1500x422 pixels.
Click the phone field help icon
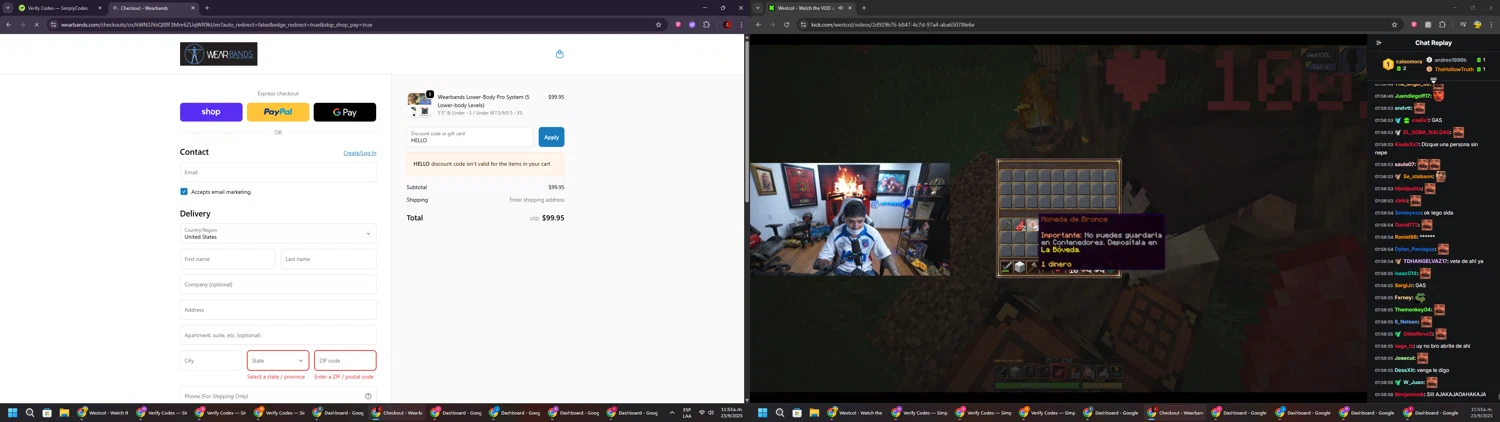tap(368, 396)
